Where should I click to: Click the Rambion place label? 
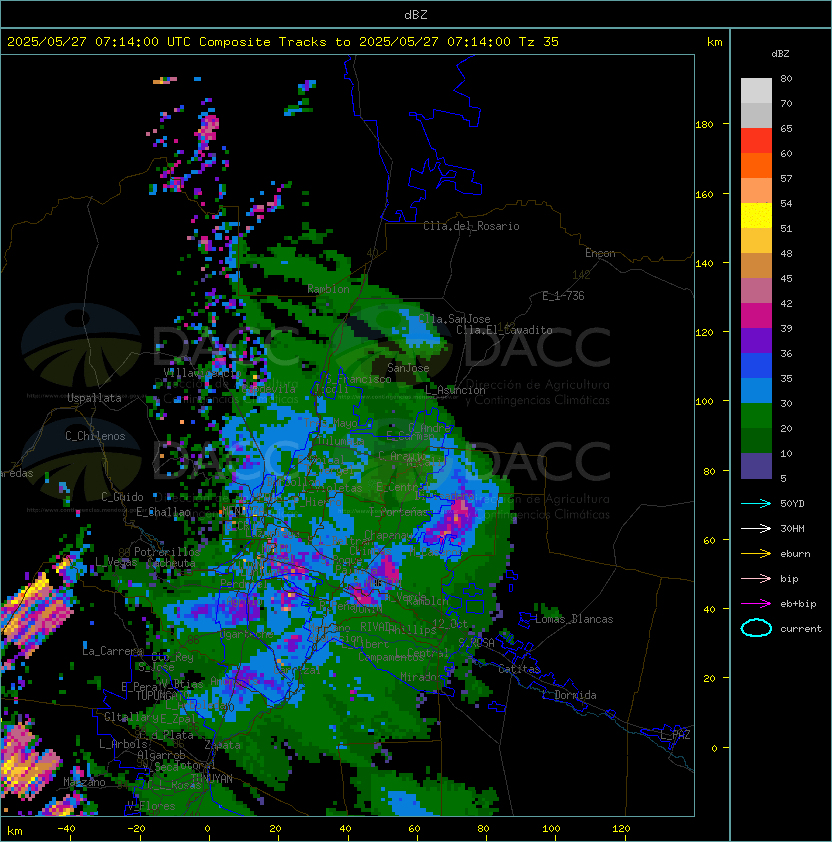pos(328,289)
